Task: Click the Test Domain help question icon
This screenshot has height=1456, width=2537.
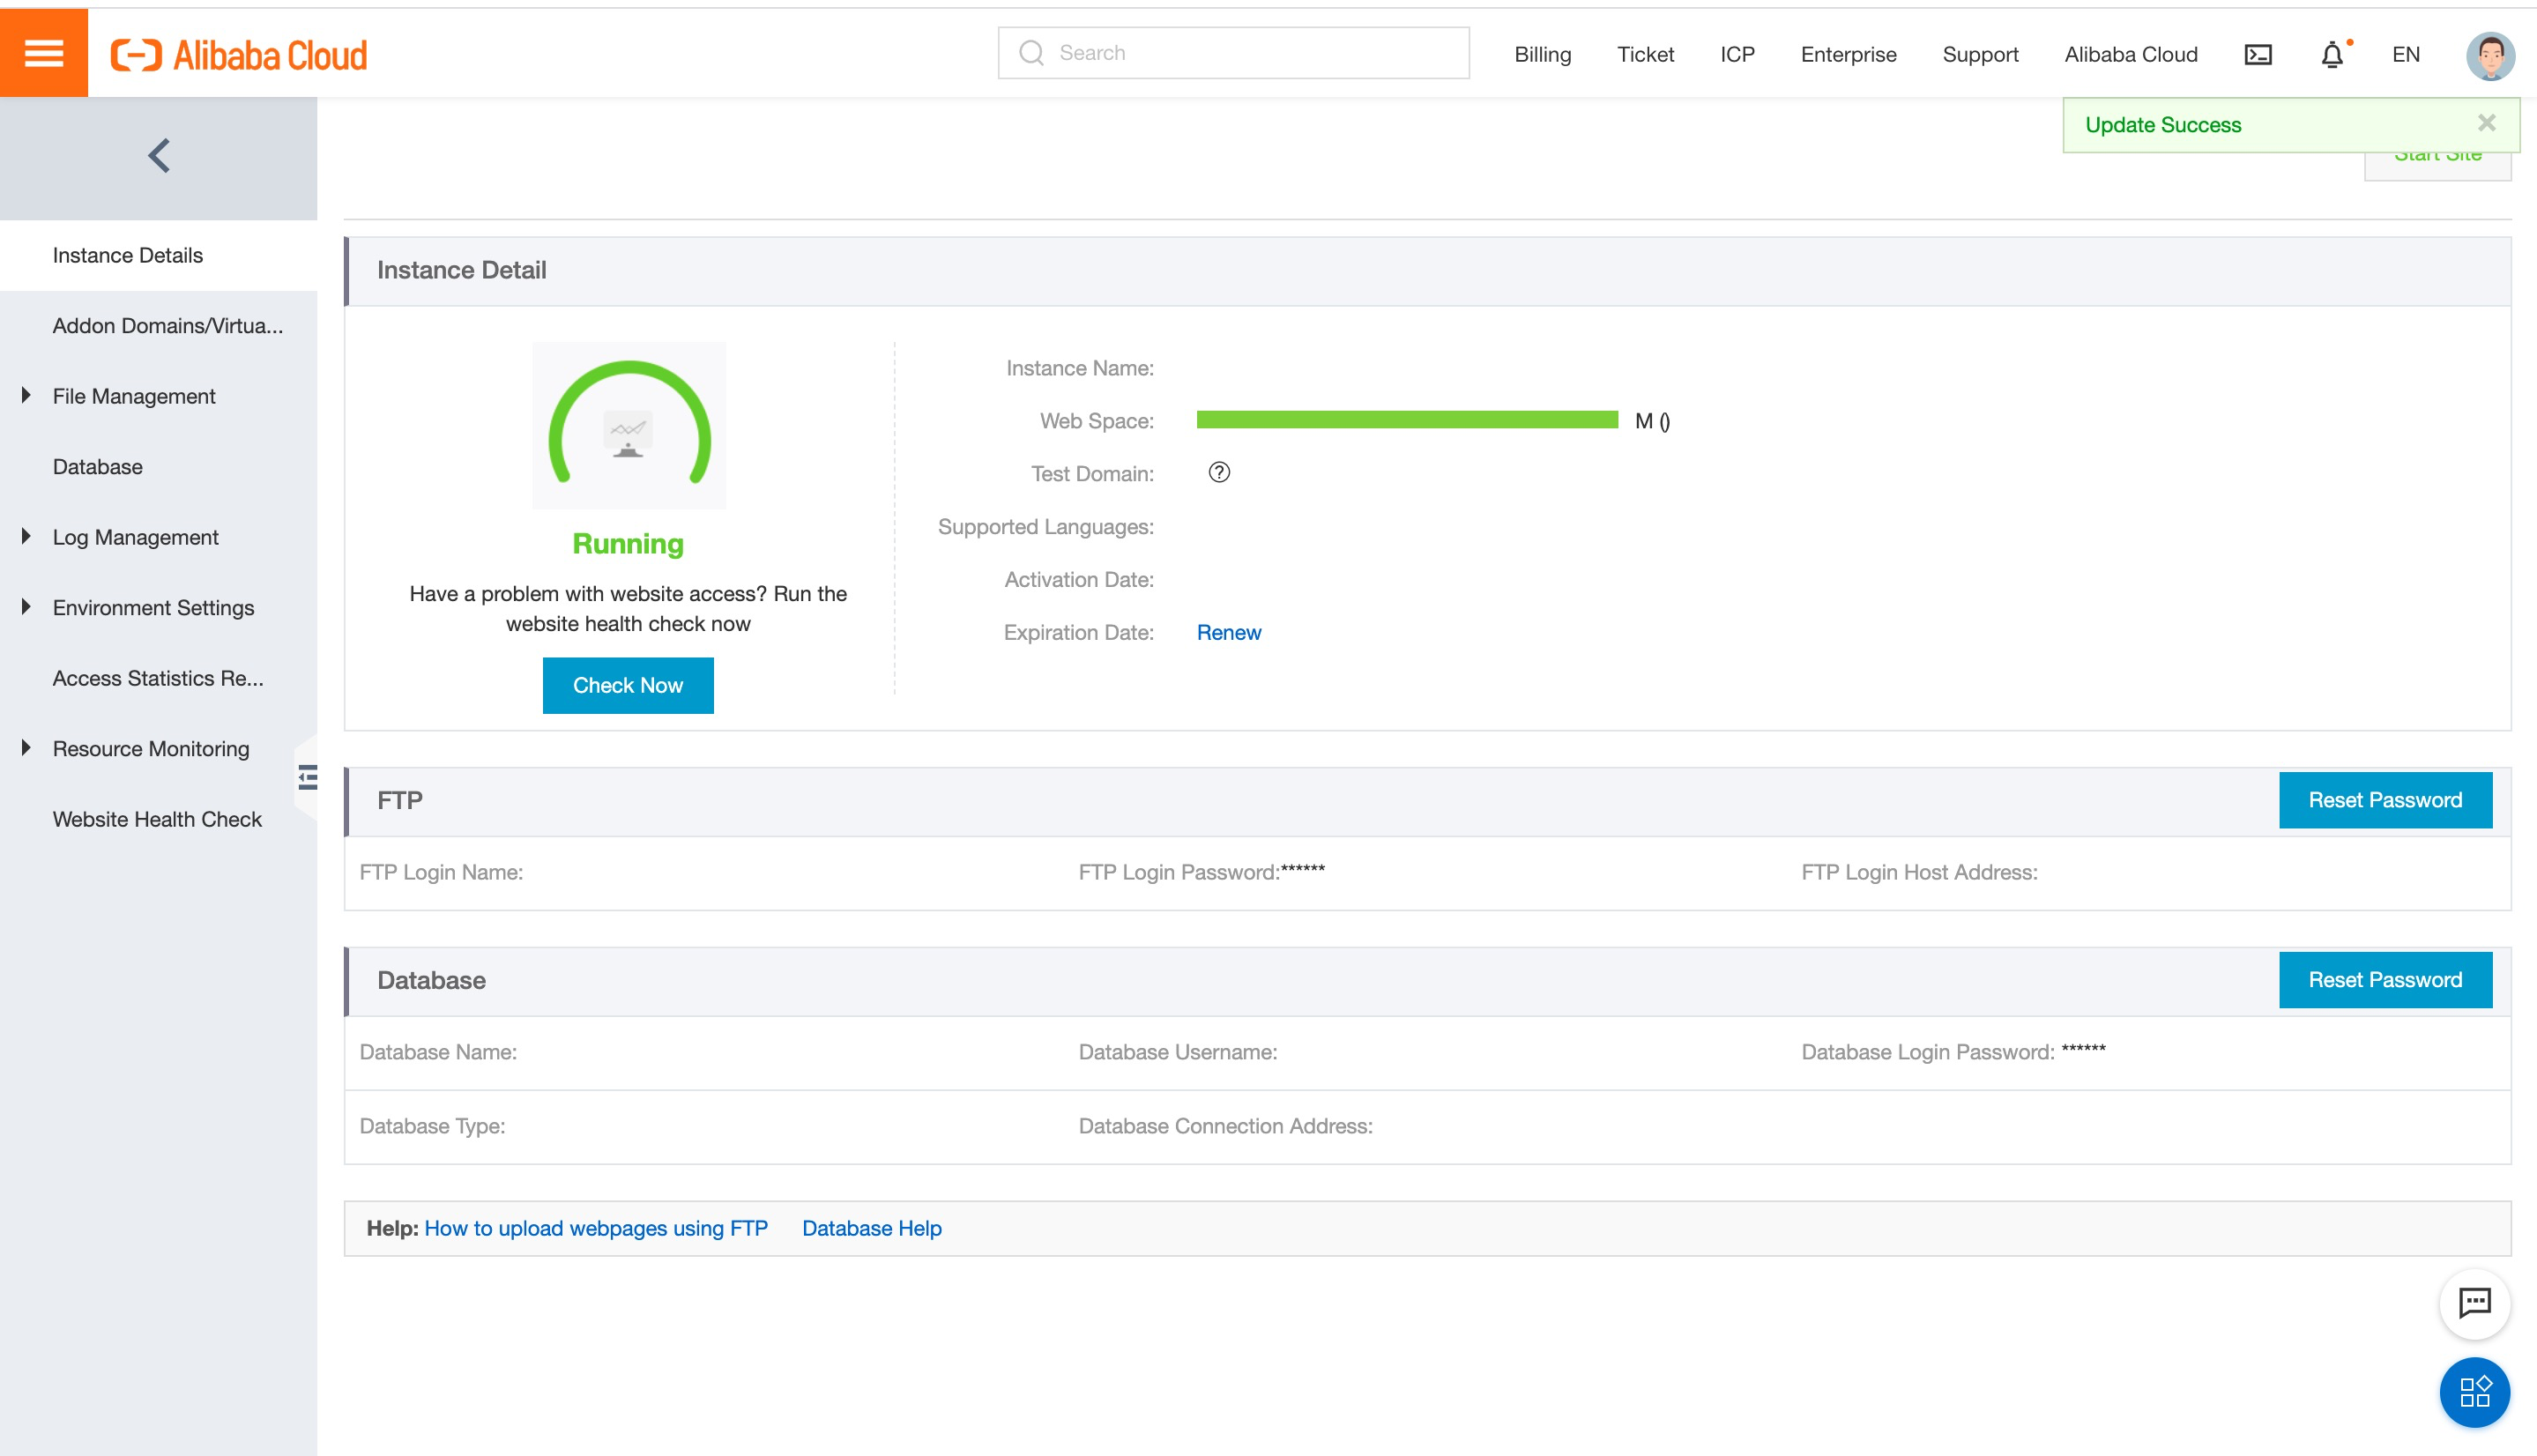Action: click(1218, 473)
